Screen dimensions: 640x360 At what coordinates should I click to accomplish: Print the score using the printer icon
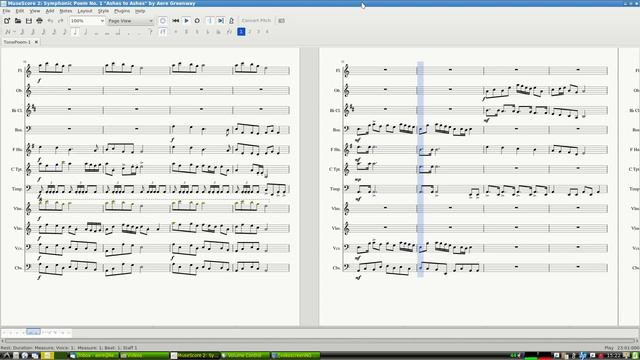click(x=39, y=20)
